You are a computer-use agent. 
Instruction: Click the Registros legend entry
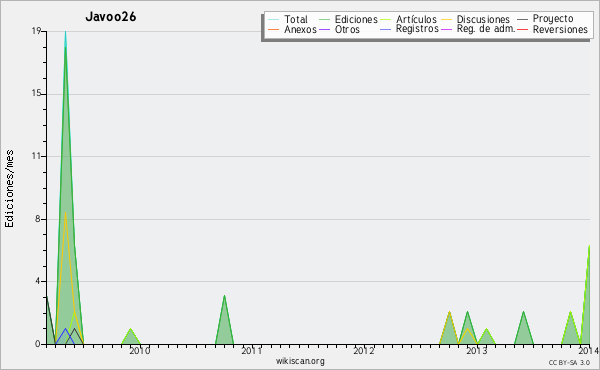409,29
